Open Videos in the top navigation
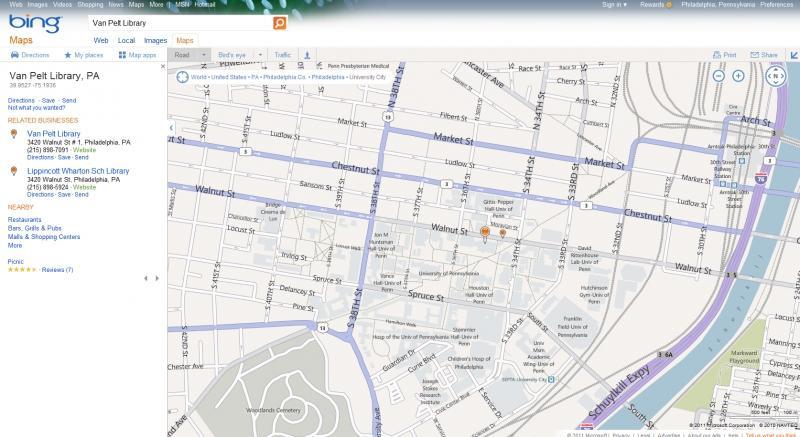The width and height of the screenshot is (800, 437). tap(62, 5)
